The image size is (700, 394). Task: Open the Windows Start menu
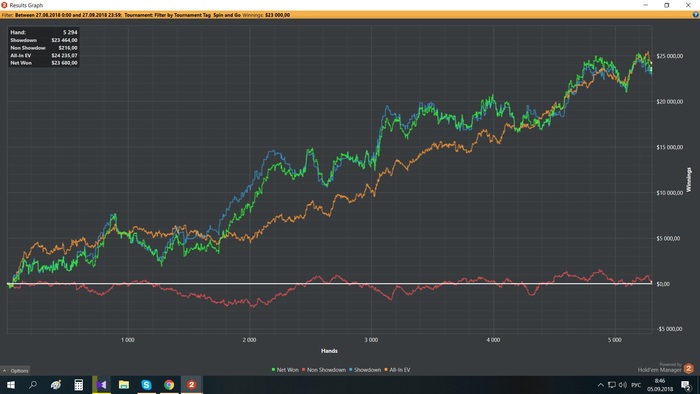(x=10, y=385)
